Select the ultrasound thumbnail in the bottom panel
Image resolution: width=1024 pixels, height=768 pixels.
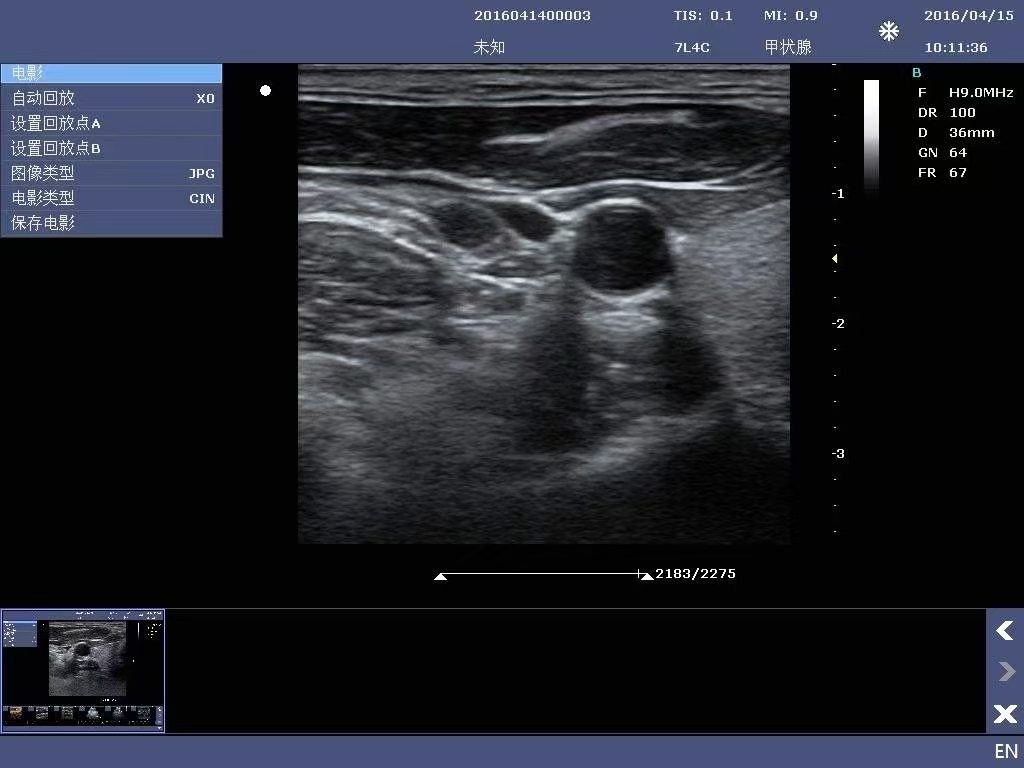click(83, 669)
